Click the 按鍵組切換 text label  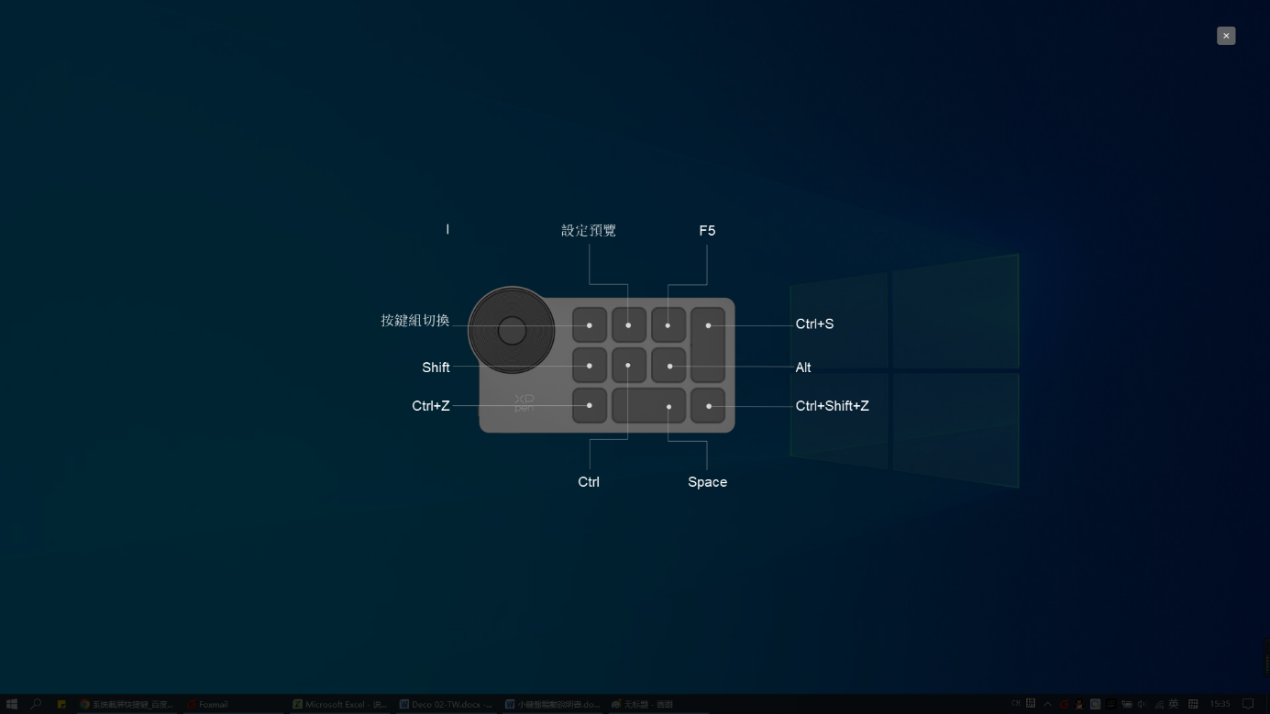click(415, 321)
